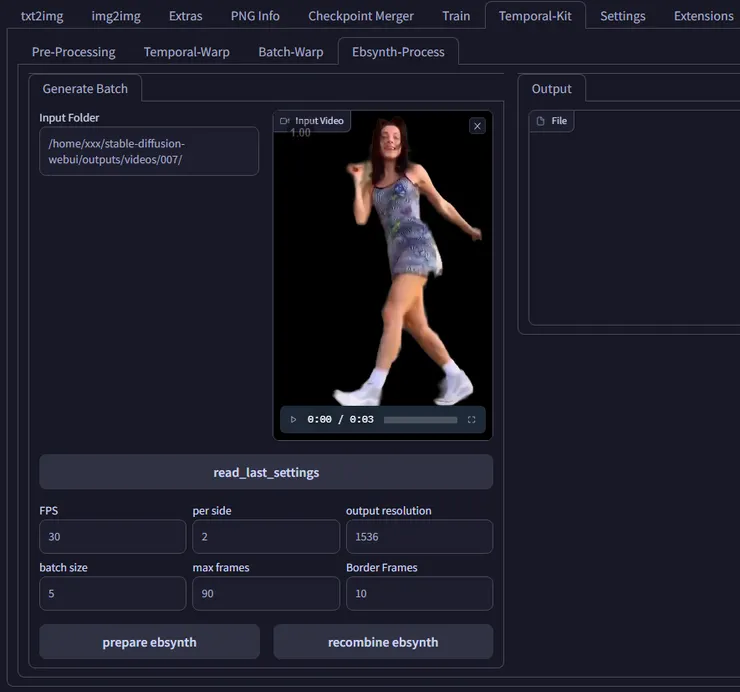The width and height of the screenshot is (740, 692).
Task: Seek on the video progress bar
Action: pyautogui.click(x=420, y=420)
